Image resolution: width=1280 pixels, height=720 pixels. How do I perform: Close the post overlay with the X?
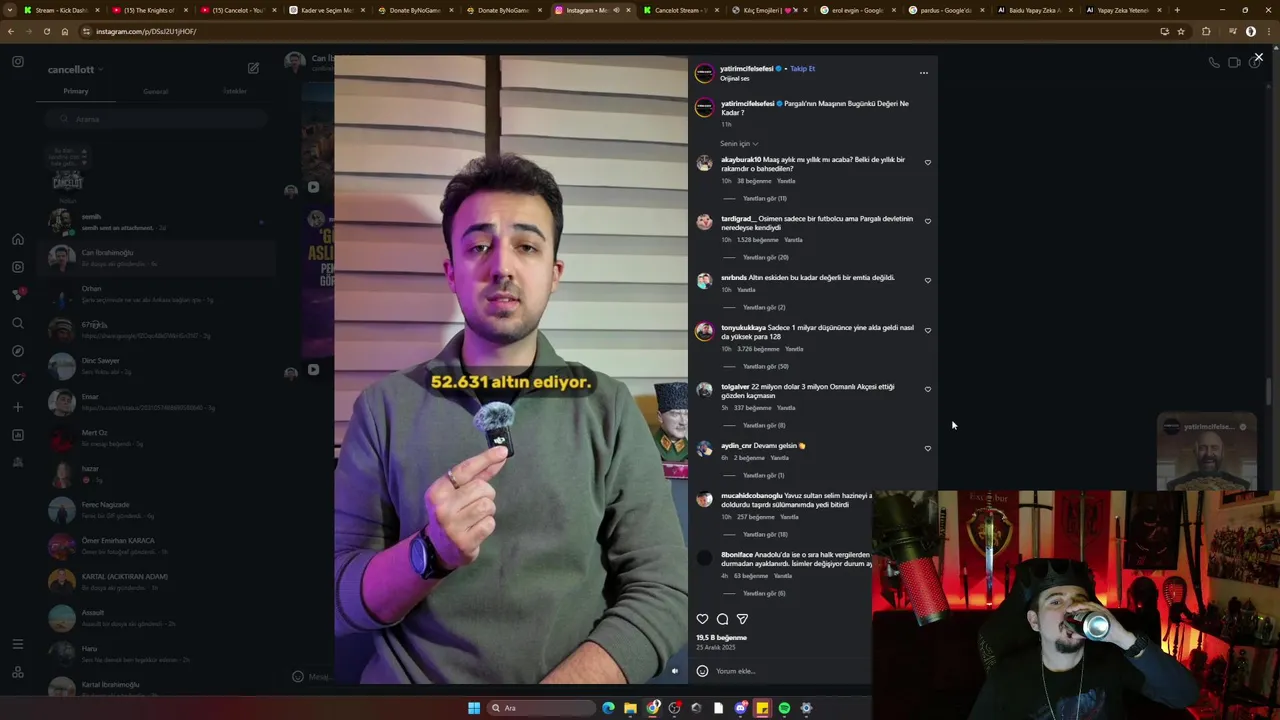pyautogui.click(x=1258, y=57)
